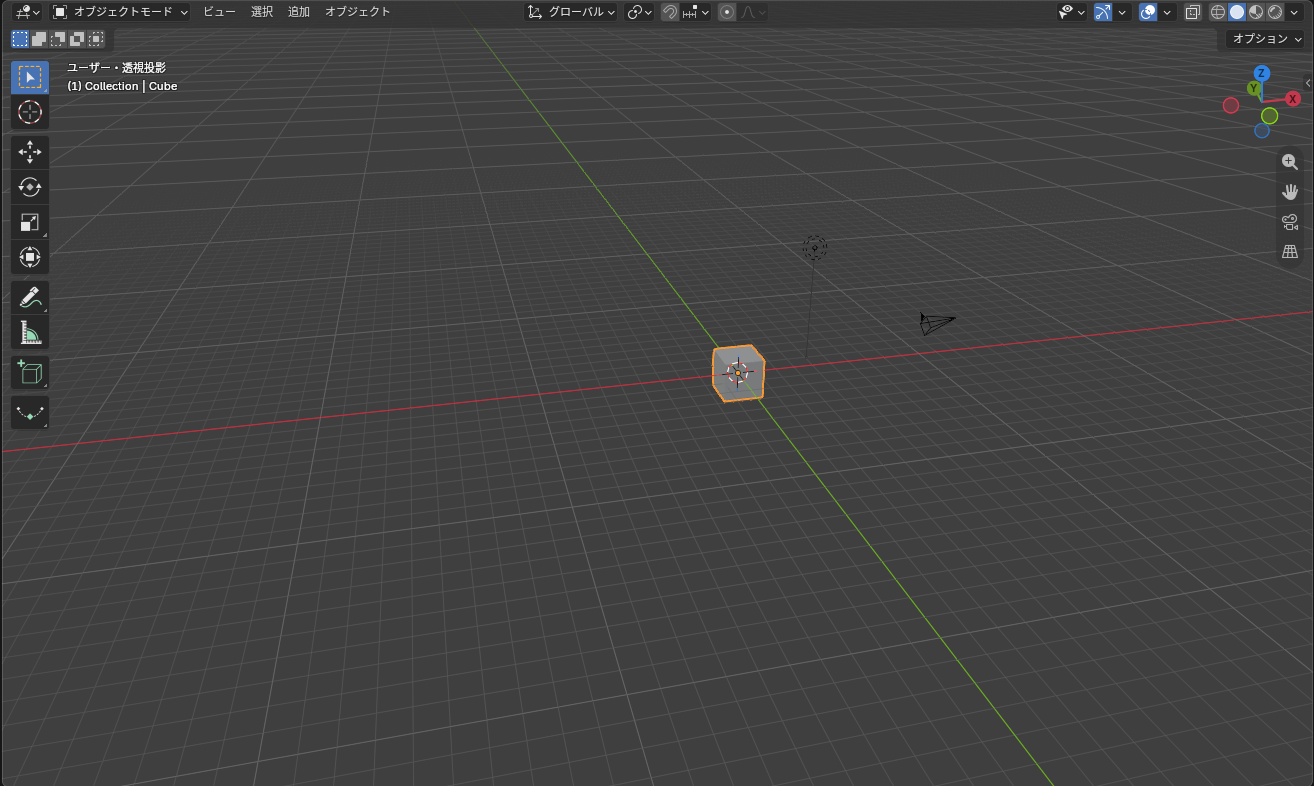Toggle camera view with camera icon

(x=1290, y=222)
